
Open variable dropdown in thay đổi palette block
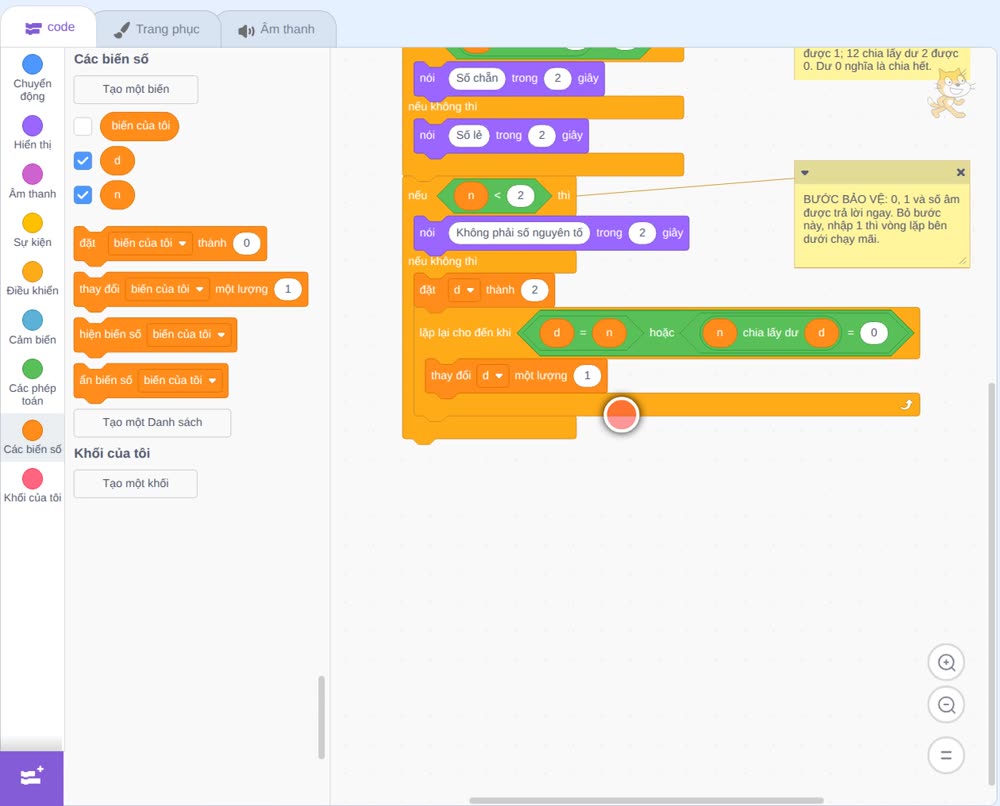point(167,289)
